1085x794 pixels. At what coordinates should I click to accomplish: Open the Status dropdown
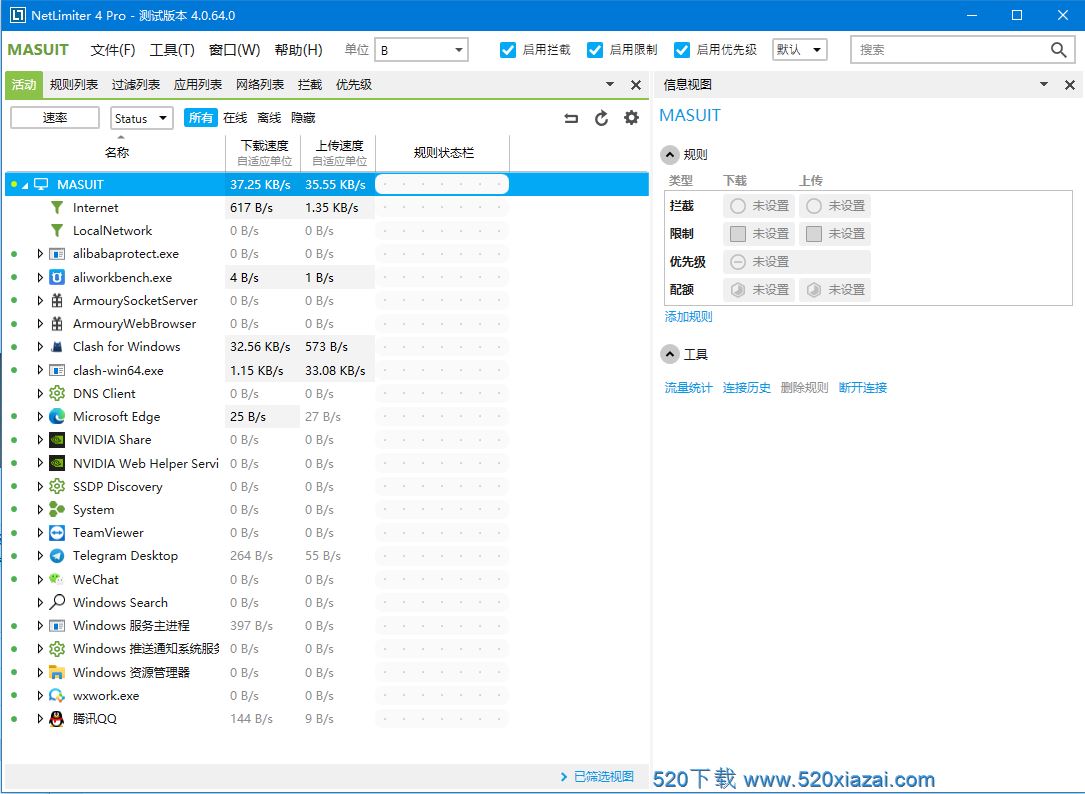(142, 118)
